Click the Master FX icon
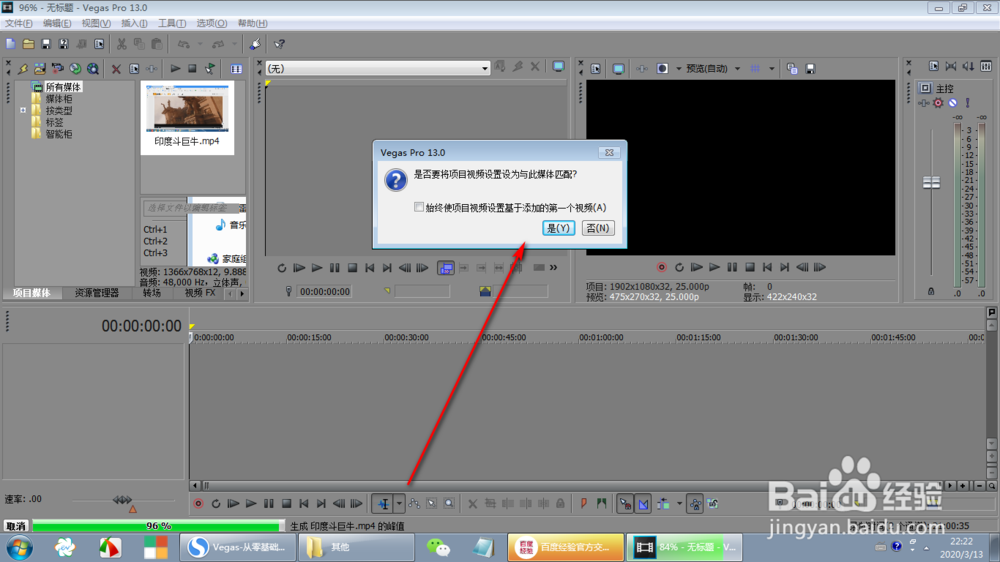 (x=924, y=103)
